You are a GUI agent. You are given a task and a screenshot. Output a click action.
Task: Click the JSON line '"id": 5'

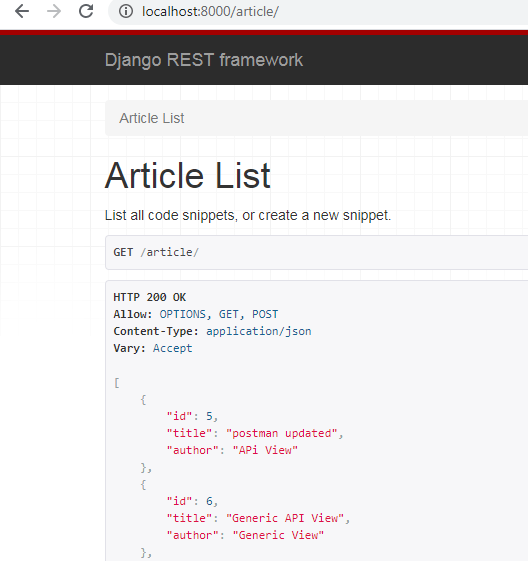(x=192, y=416)
